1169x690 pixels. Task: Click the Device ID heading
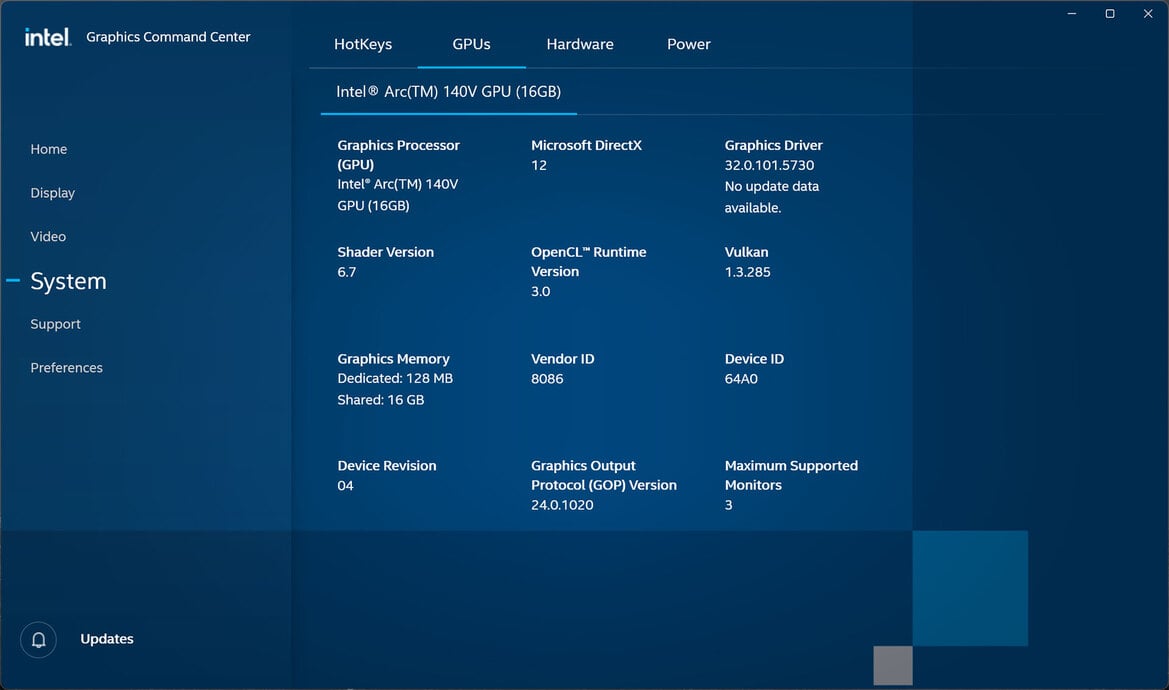[x=754, y=358]
